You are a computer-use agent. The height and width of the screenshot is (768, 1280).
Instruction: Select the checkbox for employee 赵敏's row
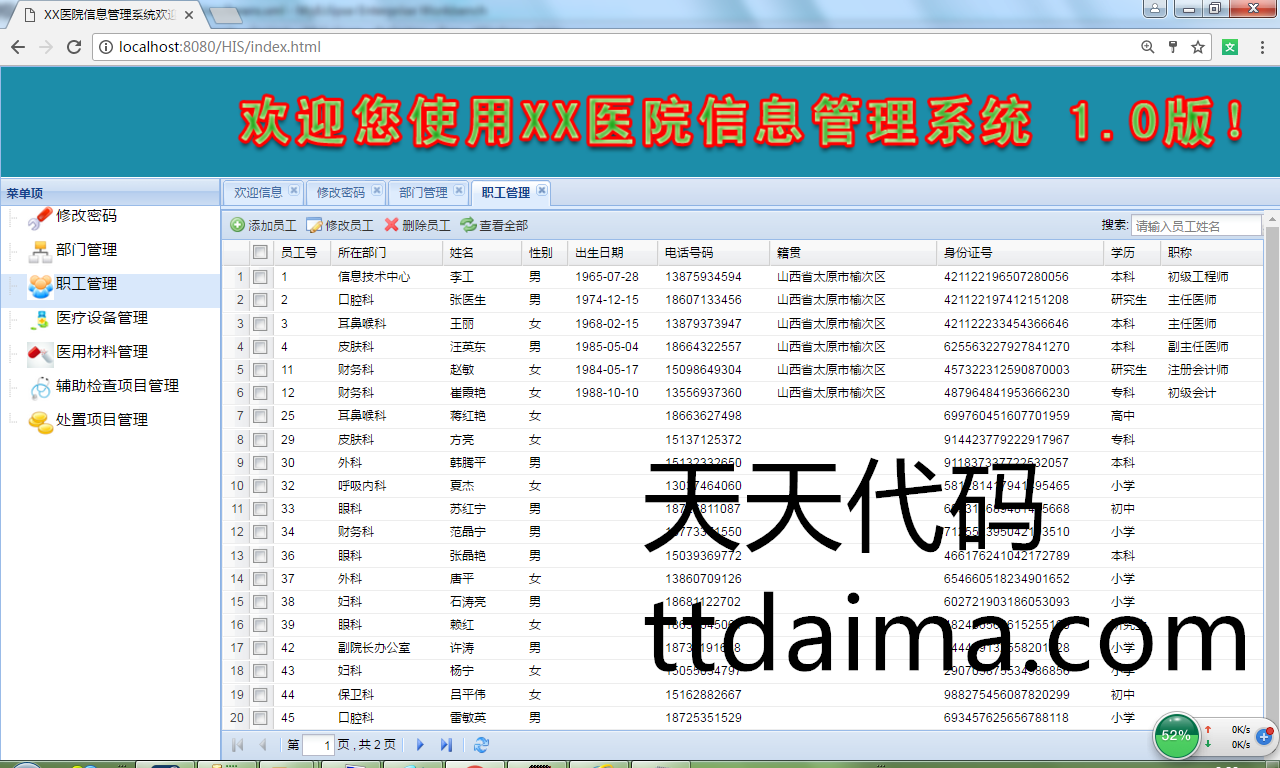click(260, 370)
